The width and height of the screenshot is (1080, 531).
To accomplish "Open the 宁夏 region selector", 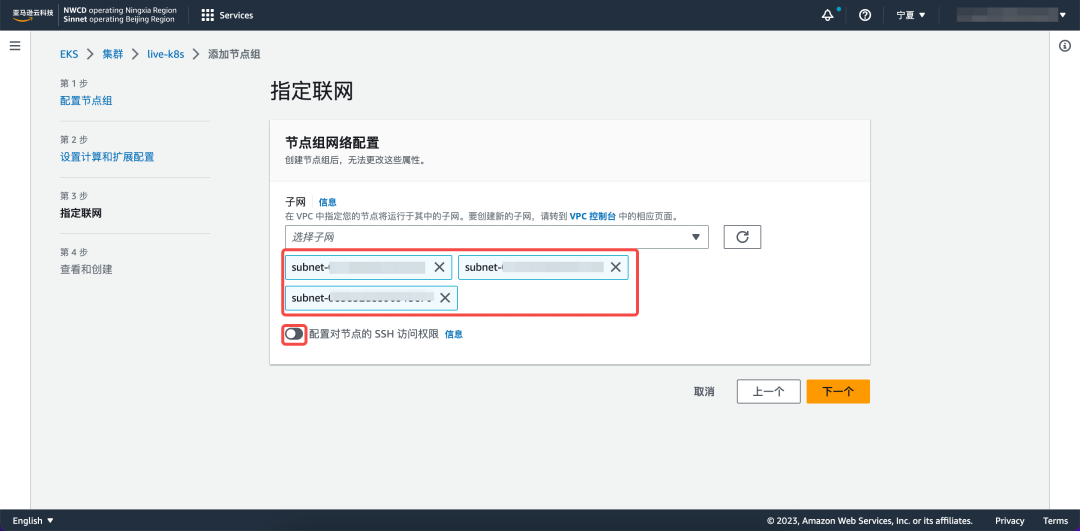I will (x=911, y=15).
